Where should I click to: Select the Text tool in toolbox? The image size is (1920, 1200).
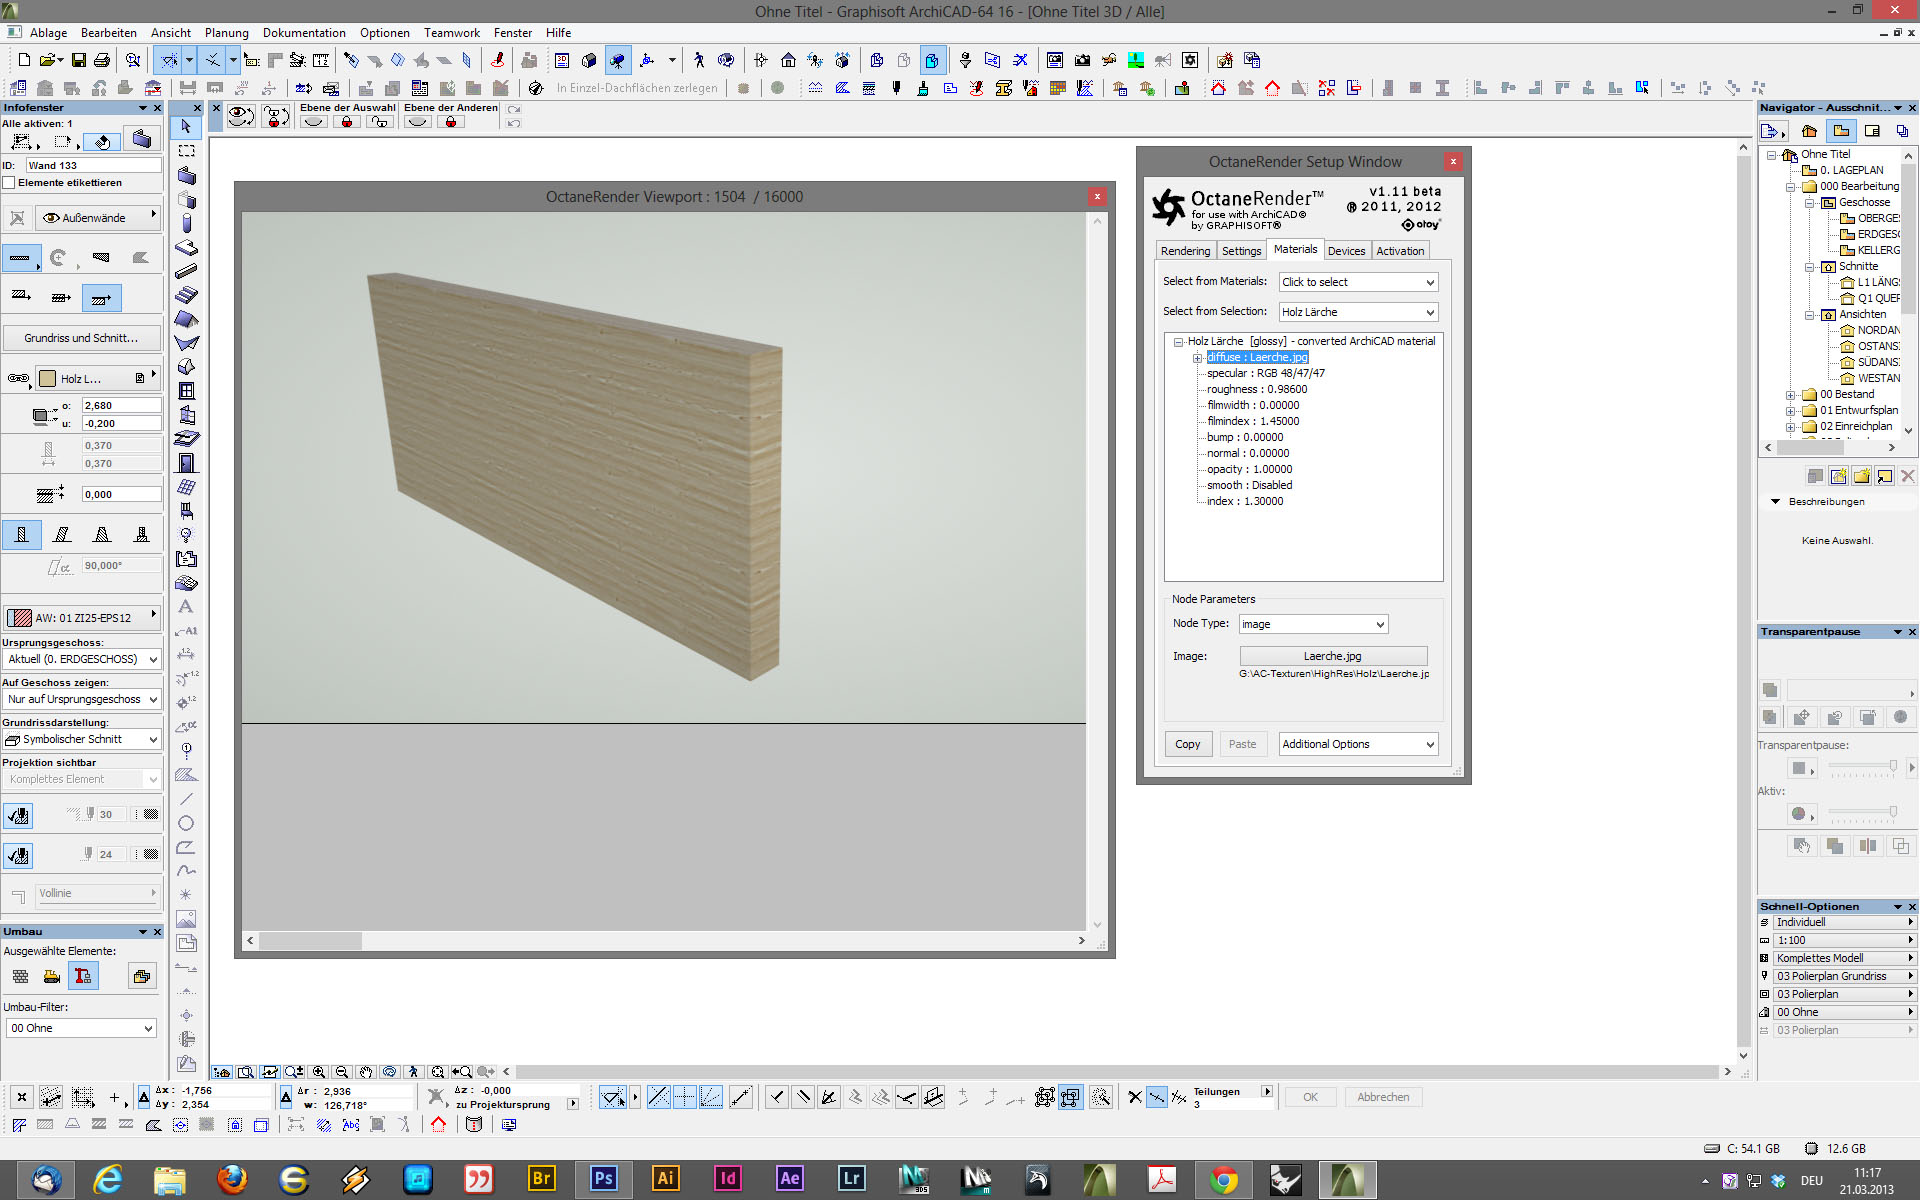click(x=186, y=607)
